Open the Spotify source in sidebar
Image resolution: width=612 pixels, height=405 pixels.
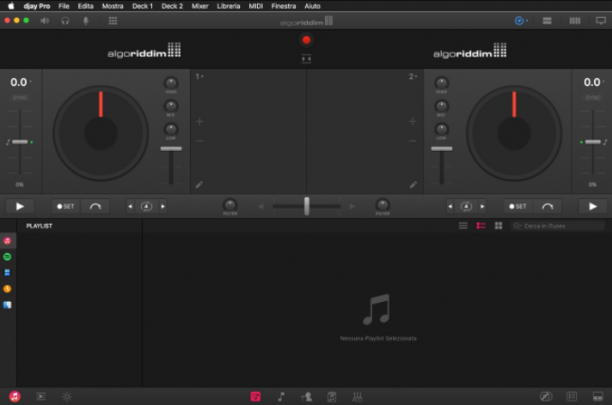point(7,257)
